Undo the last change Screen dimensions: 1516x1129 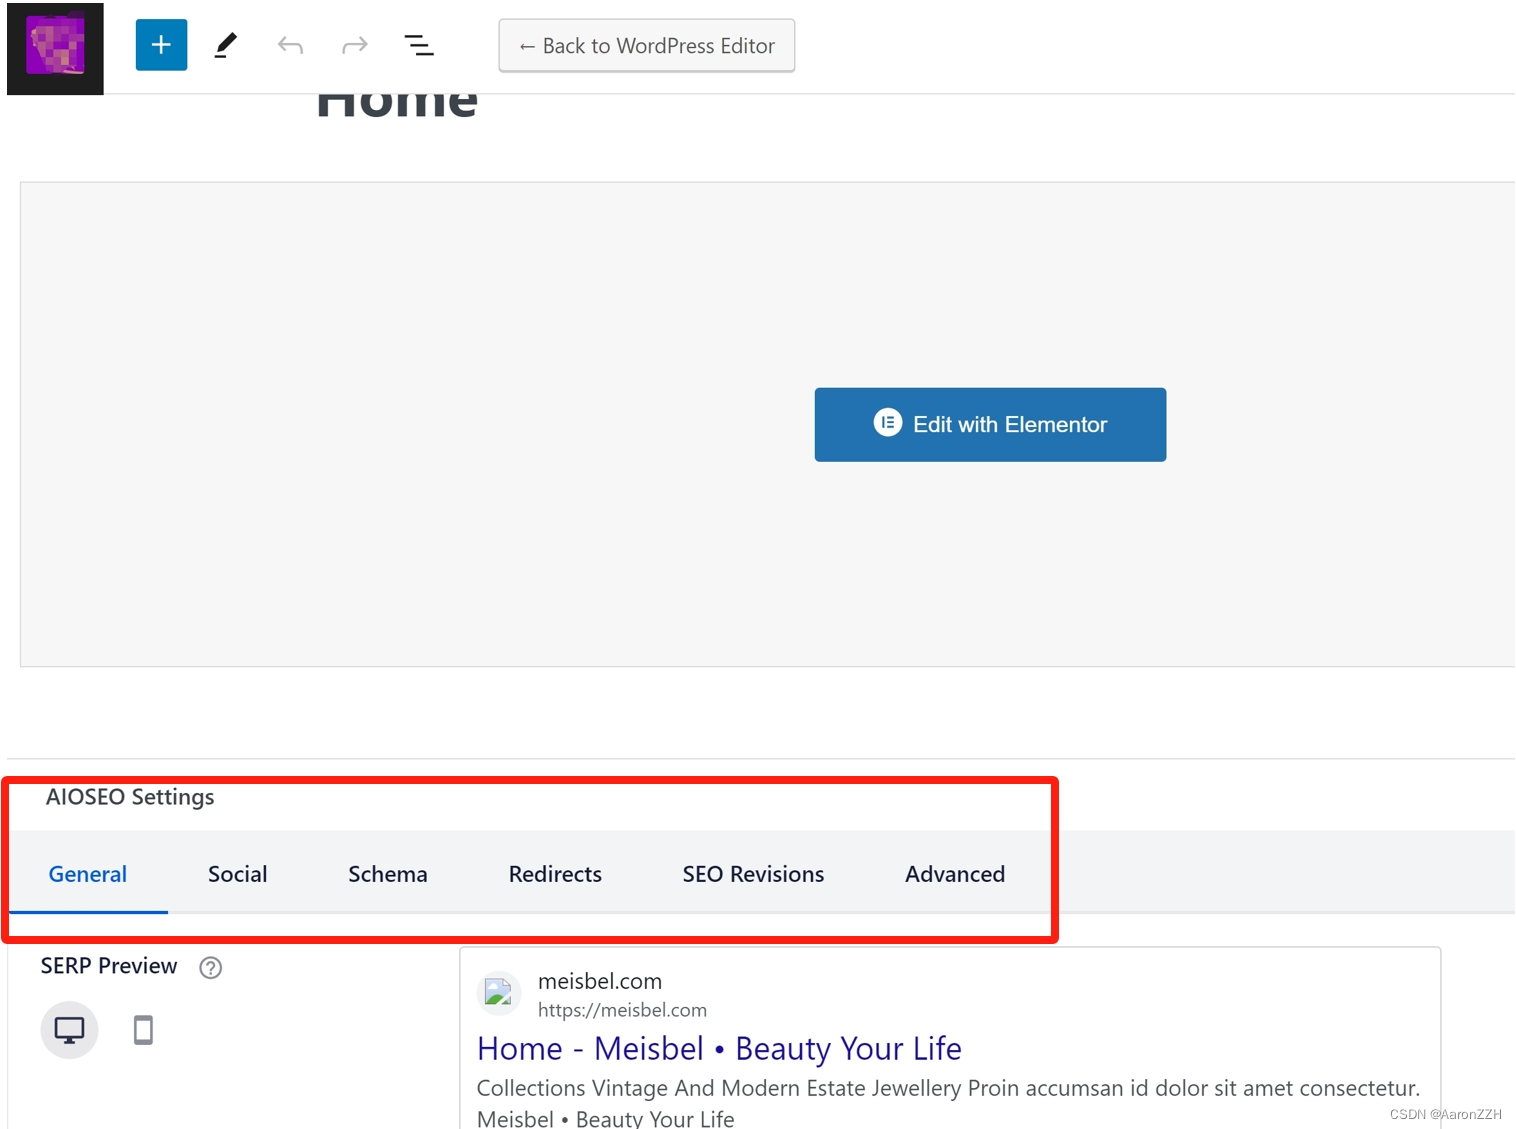[290, 45]
